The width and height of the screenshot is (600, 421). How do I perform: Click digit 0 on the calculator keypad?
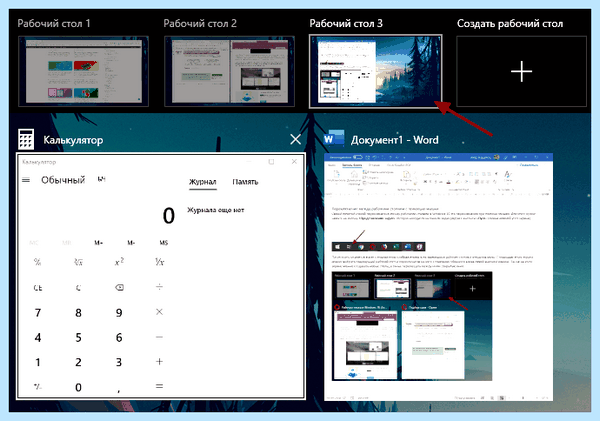pos(78,387)
